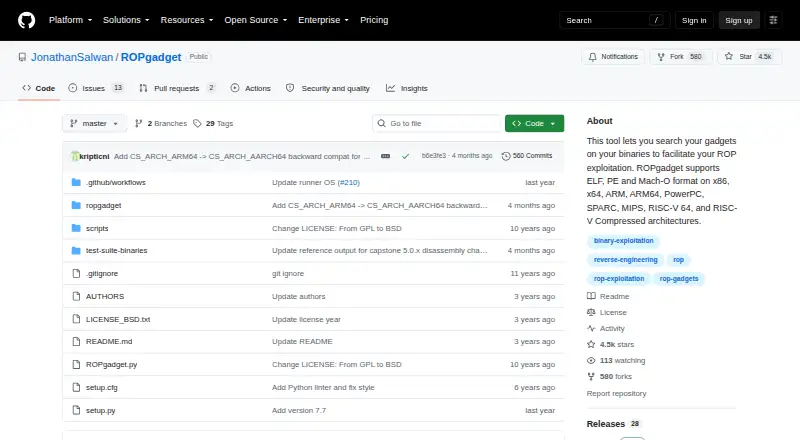Select the reverse-engineering topic tag
This screenshot has width=800, height=440.
click(626, 260)
